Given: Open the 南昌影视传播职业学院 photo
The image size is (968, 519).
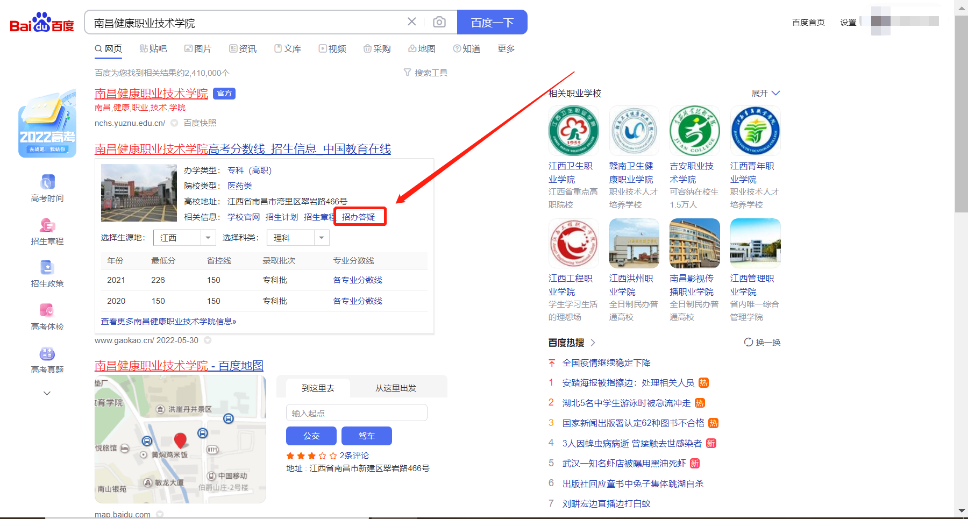Looking at the screenshot, I should pyautogui.click(x=695, y=243).
